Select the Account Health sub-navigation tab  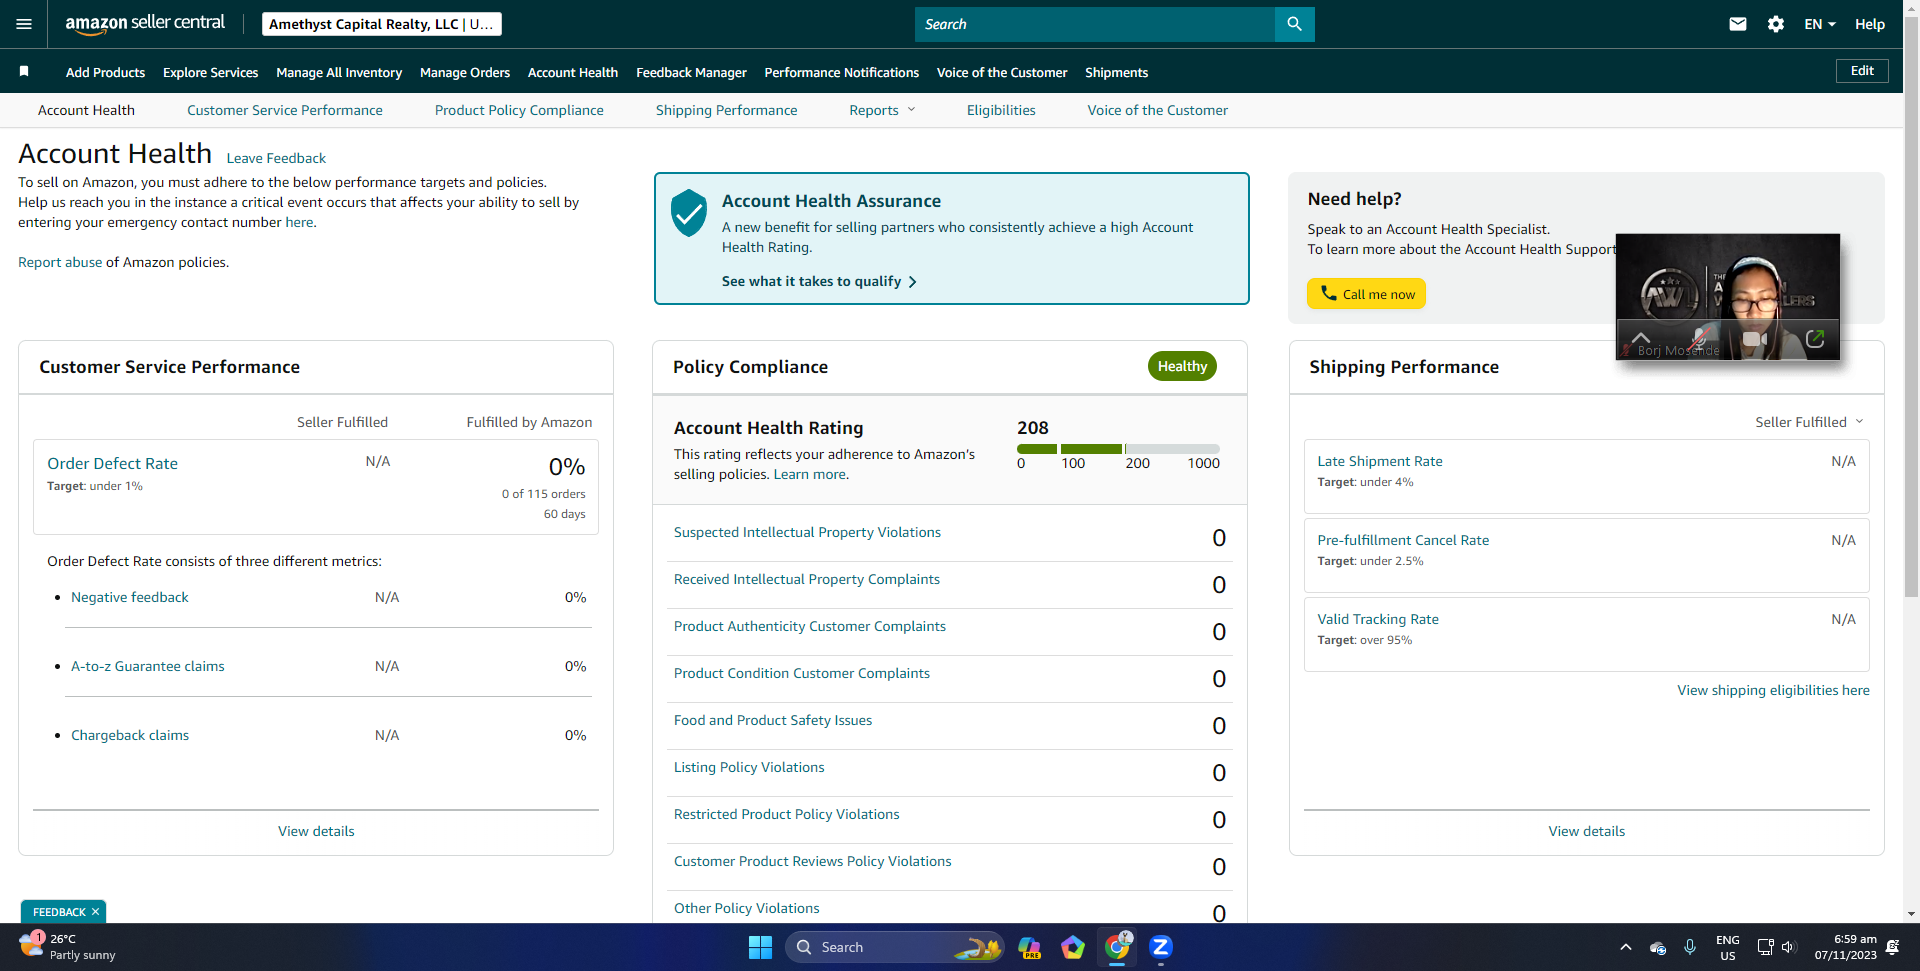(x=86, y=110)
